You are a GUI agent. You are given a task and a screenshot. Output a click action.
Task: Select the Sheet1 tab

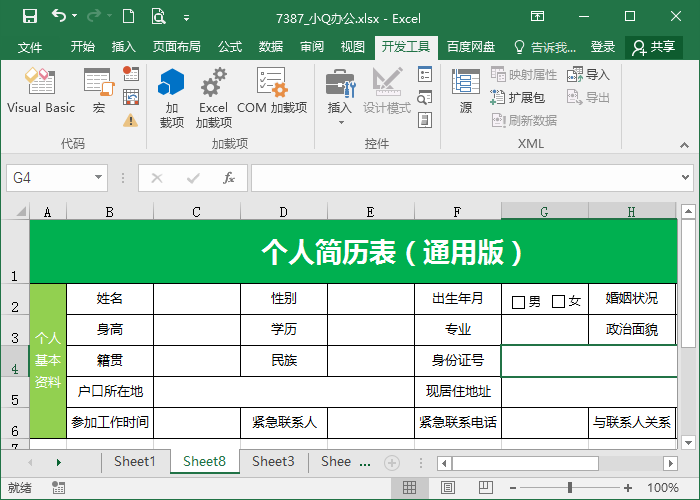(135, 461)
